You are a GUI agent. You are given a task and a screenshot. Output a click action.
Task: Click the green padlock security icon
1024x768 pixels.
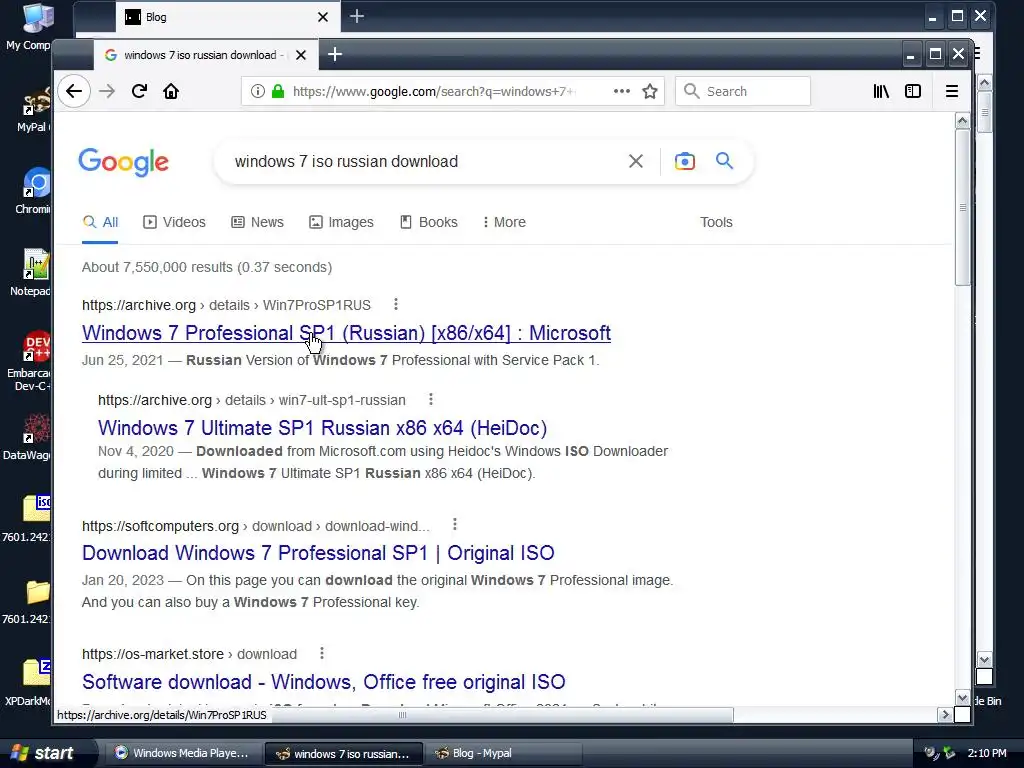[x=278, y=91]
